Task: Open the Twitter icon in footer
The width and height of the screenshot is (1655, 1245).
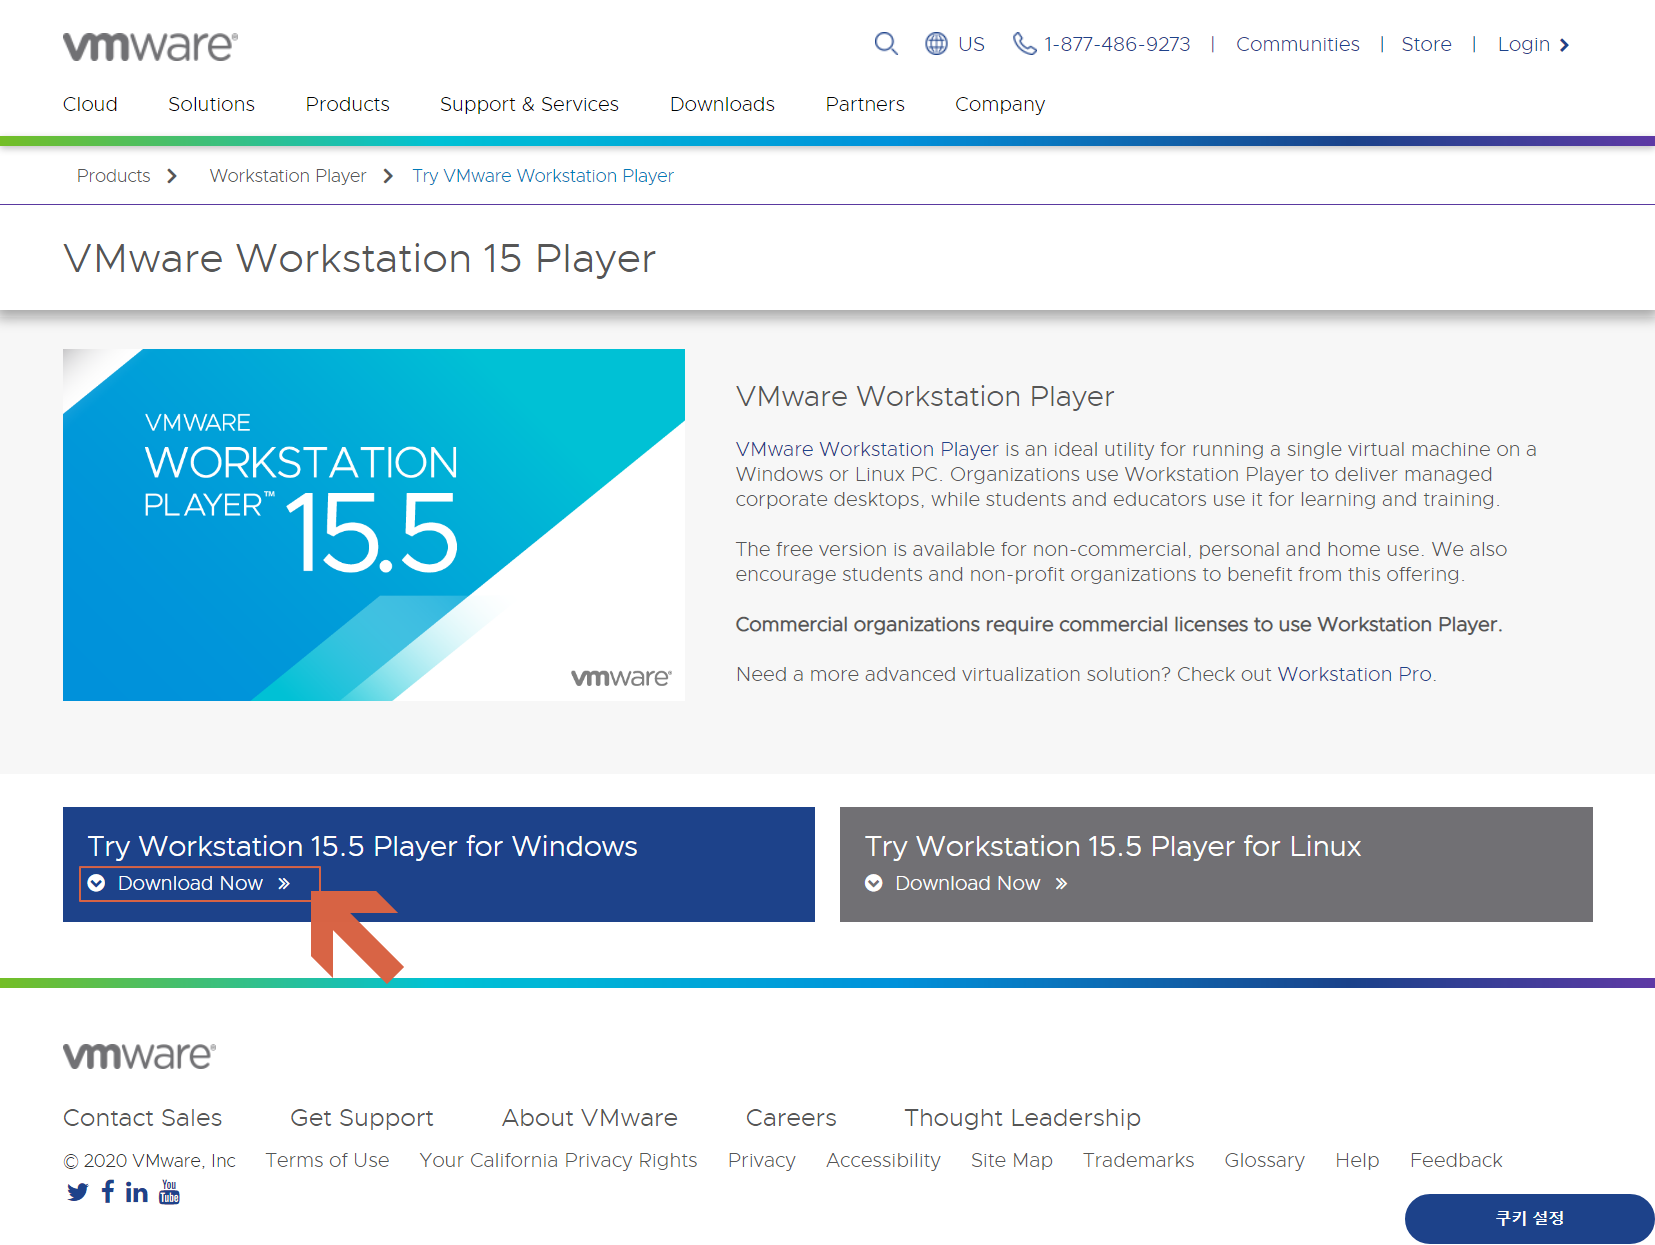Action: tap(78, 1192)
